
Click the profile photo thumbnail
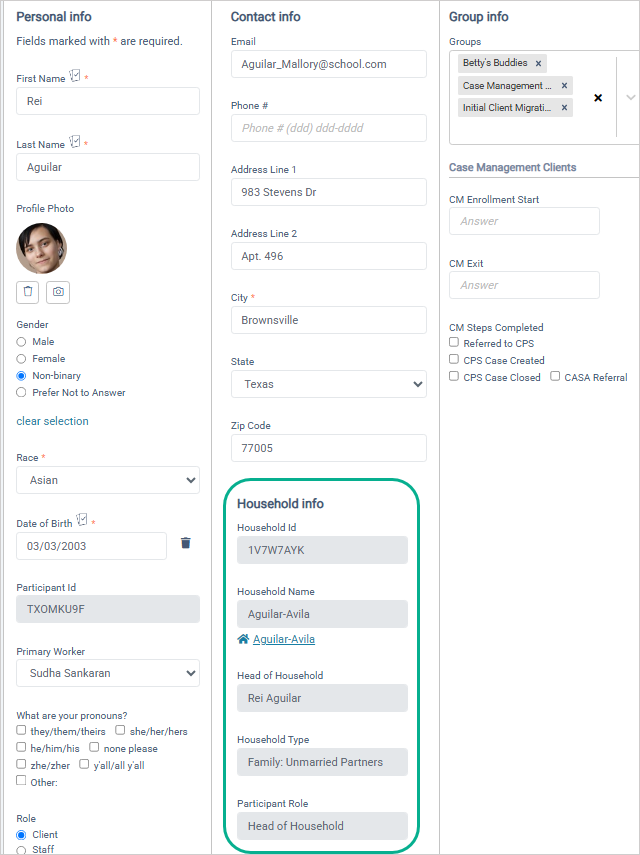(x=42, y=248)
